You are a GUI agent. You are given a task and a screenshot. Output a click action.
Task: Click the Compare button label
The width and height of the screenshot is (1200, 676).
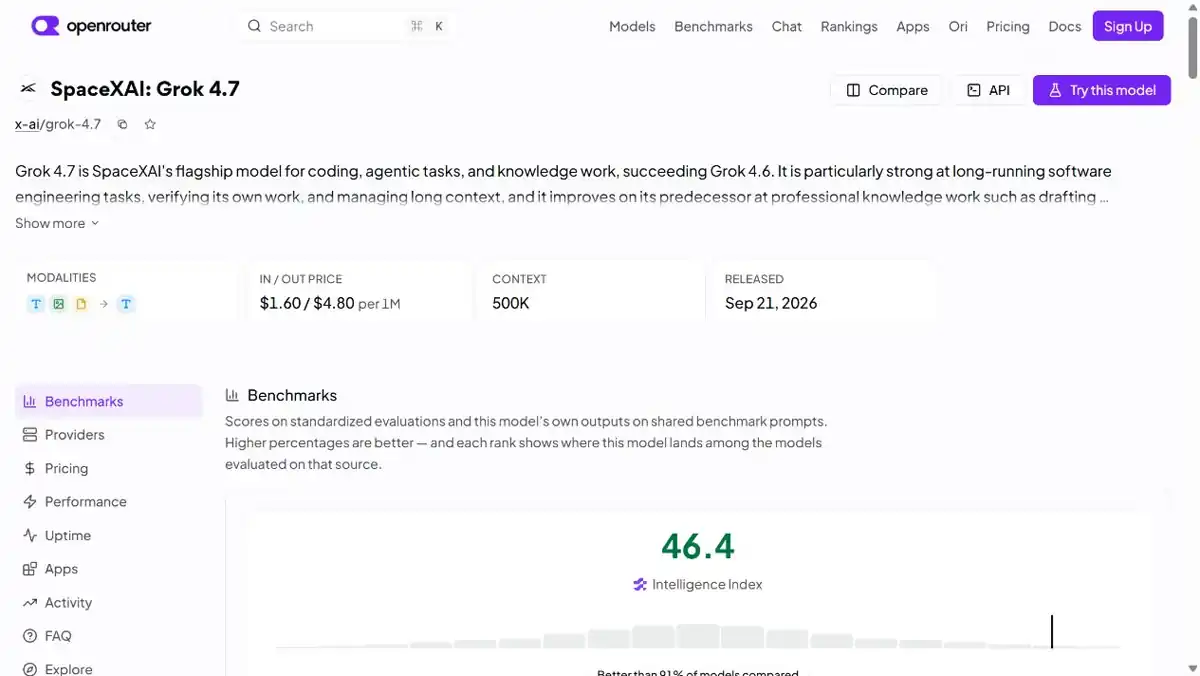[x=898, y=90]
